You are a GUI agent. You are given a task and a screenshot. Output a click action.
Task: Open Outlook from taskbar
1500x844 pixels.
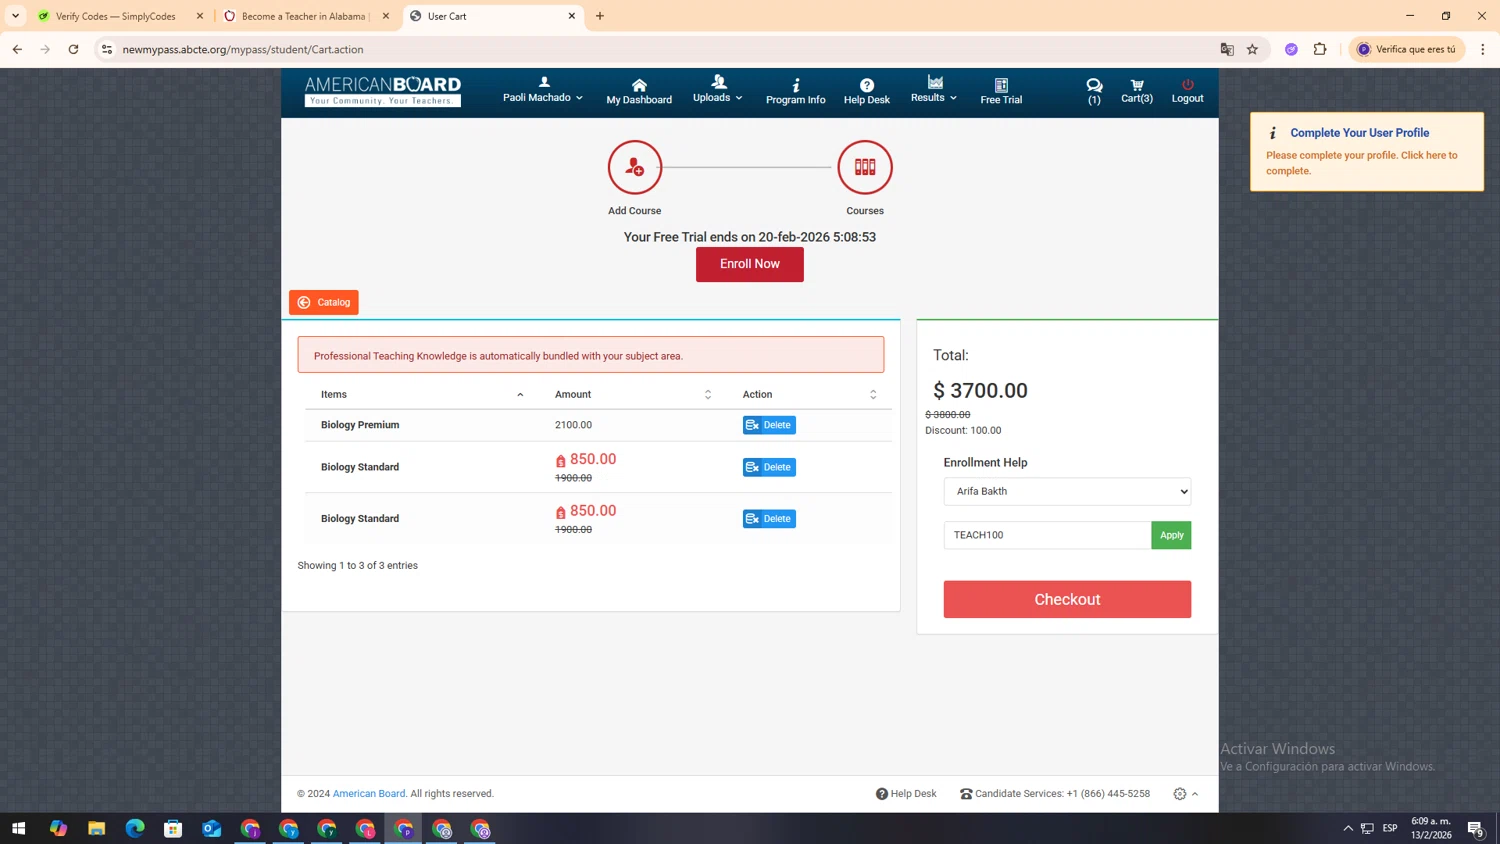click(211, 829)
